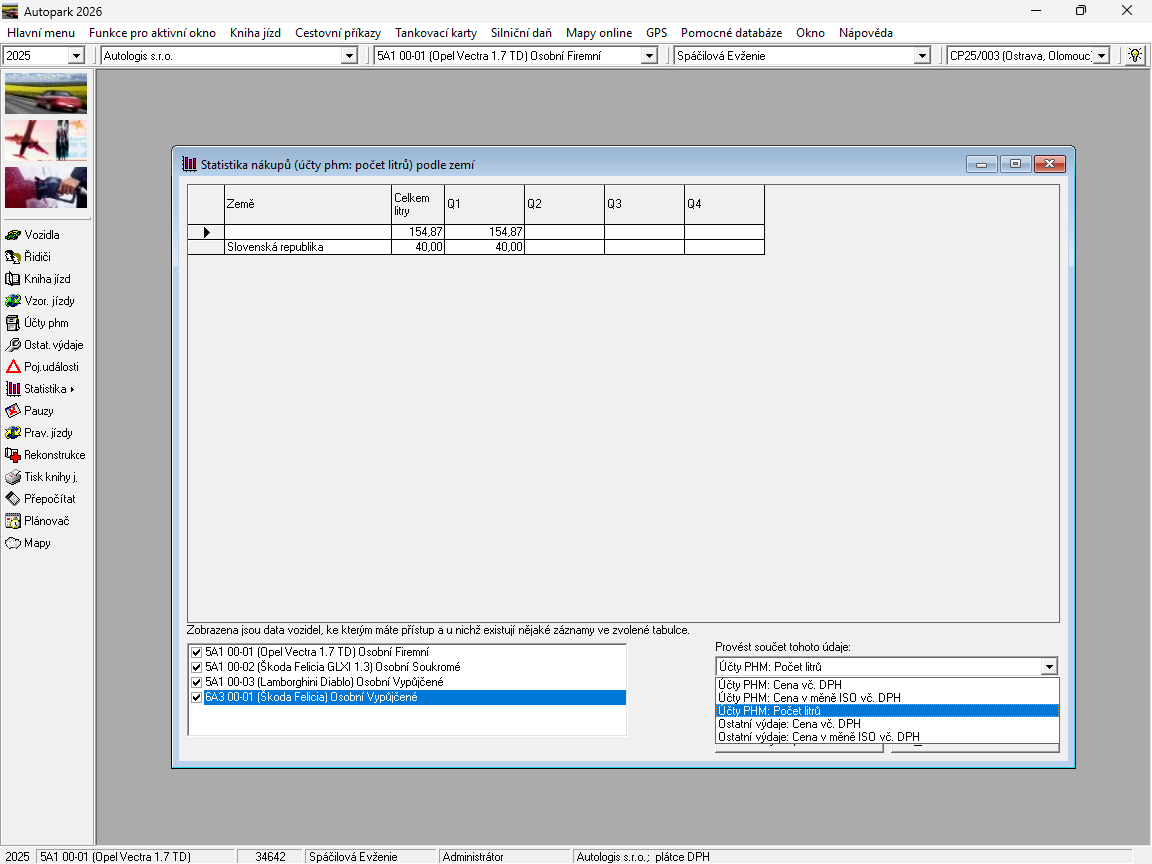Uncheck the Opel Vectra 1.7 TD vehicle

196,653
